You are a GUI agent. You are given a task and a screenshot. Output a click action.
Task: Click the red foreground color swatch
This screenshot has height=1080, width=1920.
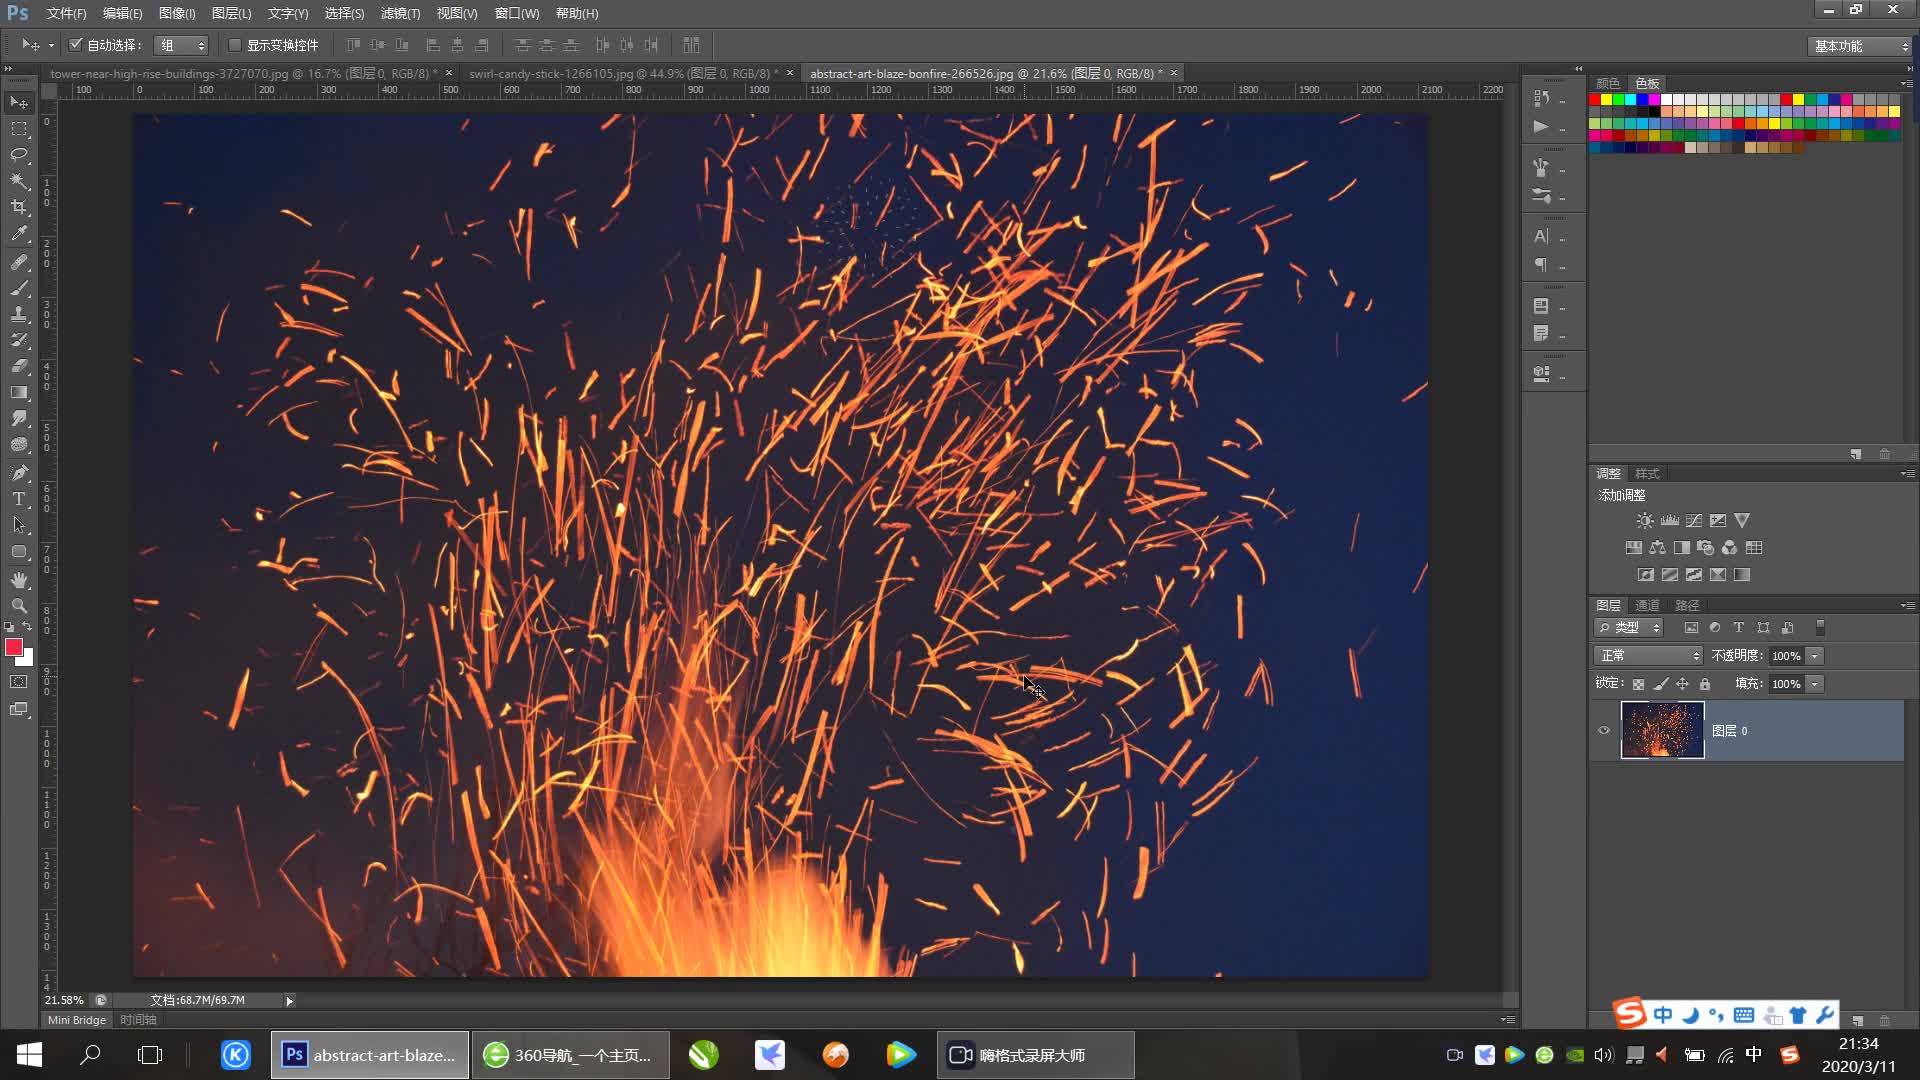coord(13,647)
